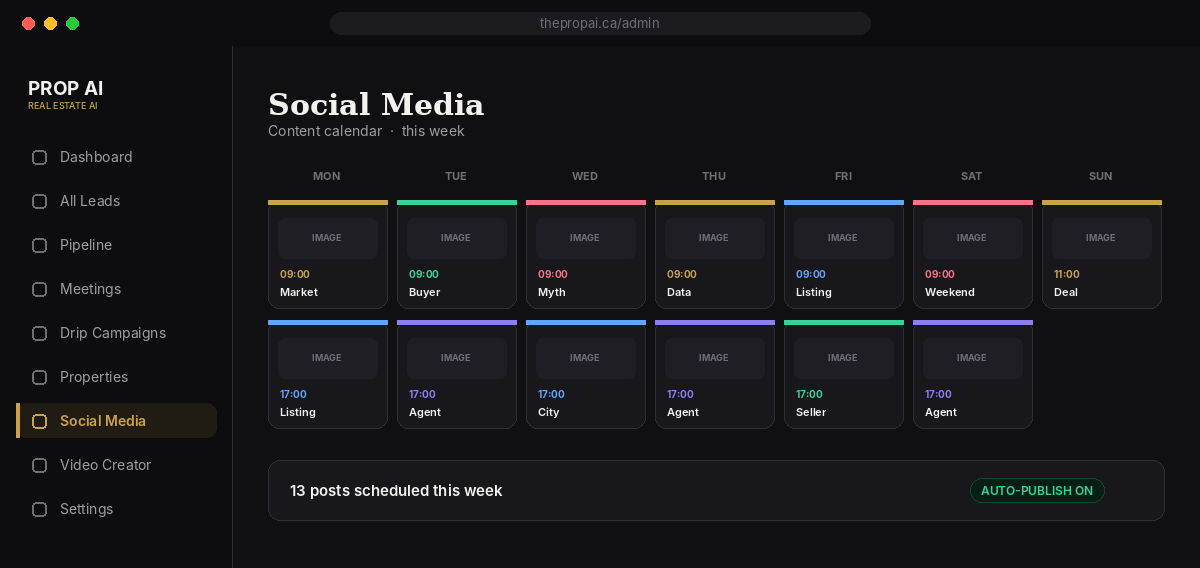Open the Pipeline label

pyautogui.click(x=86, y=245)
